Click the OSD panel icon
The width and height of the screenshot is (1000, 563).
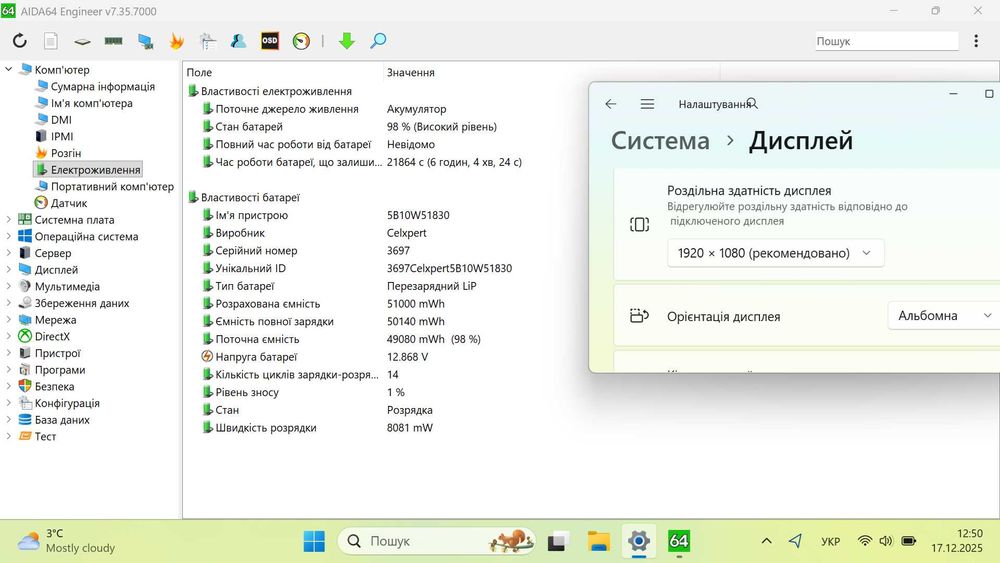click(x=270, y=41)
